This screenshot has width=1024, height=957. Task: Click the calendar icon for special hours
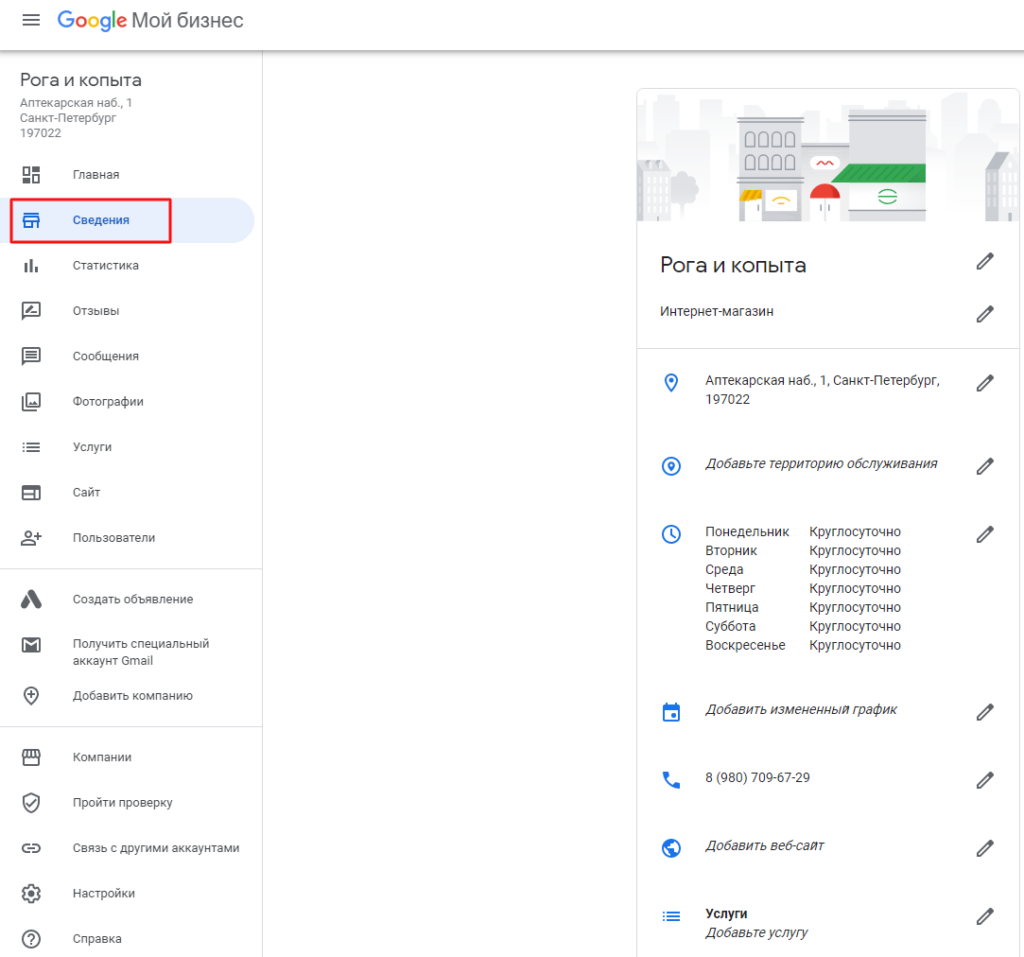point(672,712)
